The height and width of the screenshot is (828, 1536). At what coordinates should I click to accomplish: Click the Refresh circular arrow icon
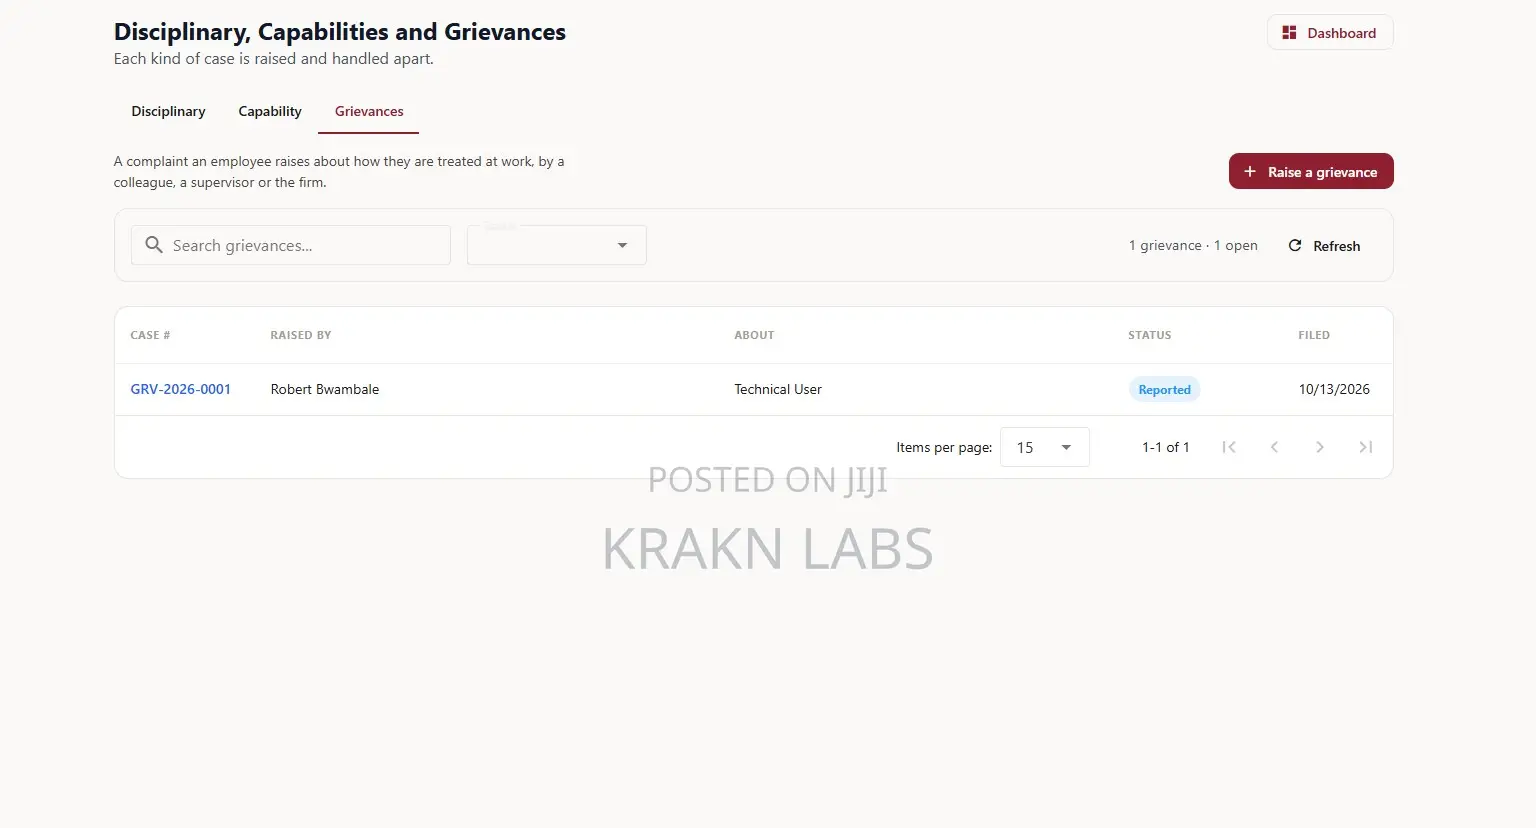pyautogui.click(x=1295, y=246)
